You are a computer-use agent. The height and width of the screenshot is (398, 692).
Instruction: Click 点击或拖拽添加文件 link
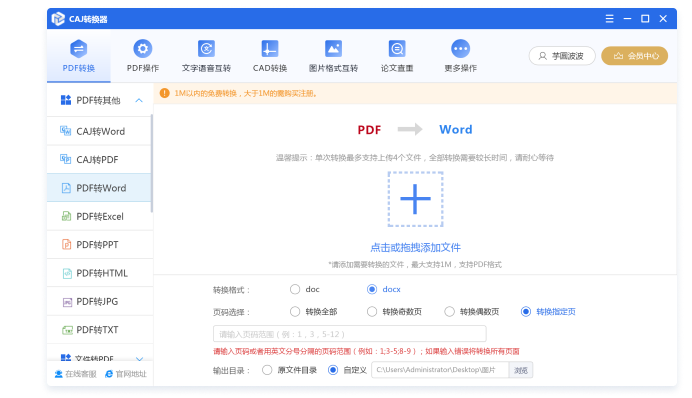click(415, 248)
